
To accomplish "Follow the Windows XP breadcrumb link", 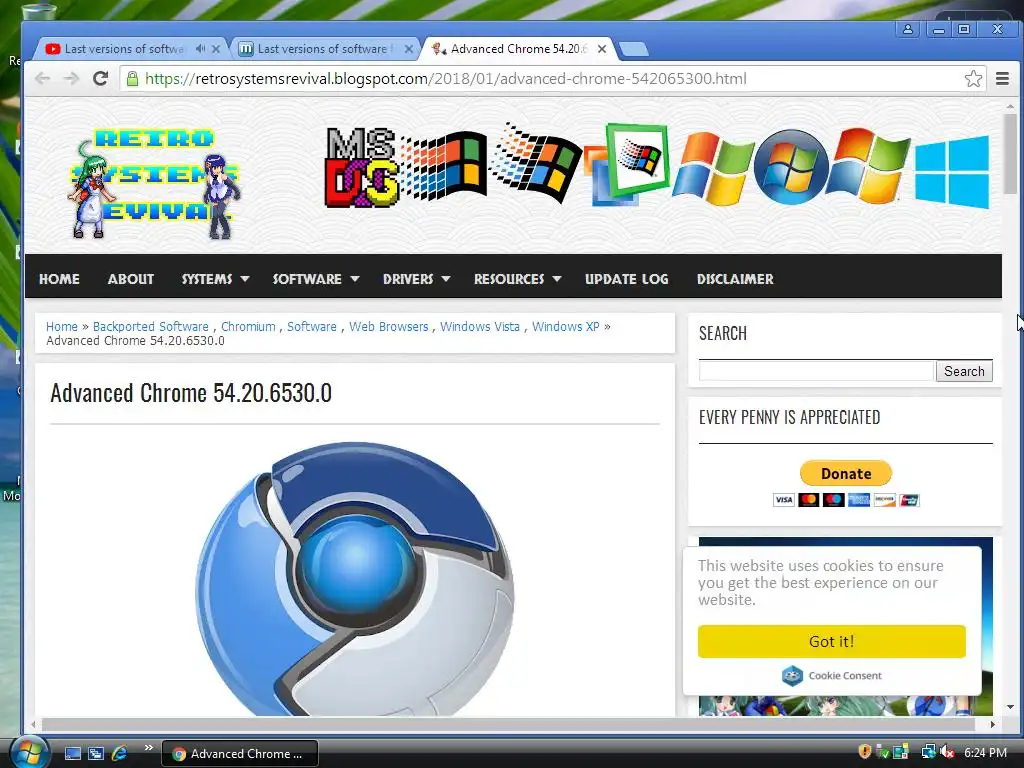I will pos(566,327).
